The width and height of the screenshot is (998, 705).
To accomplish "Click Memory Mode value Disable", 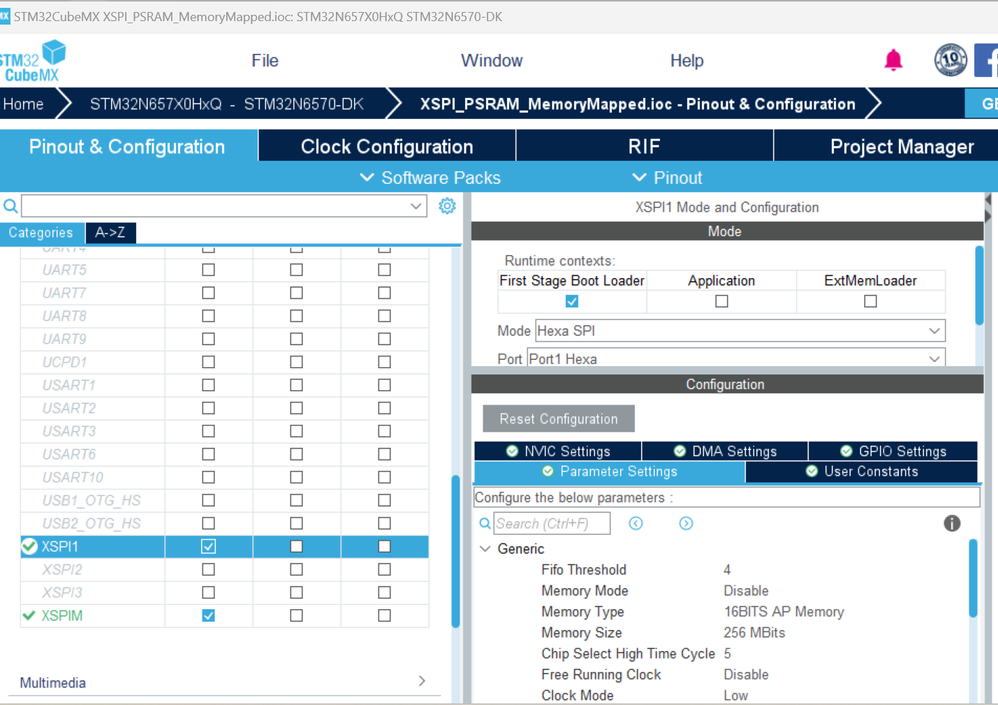I will tap(746, 590).
